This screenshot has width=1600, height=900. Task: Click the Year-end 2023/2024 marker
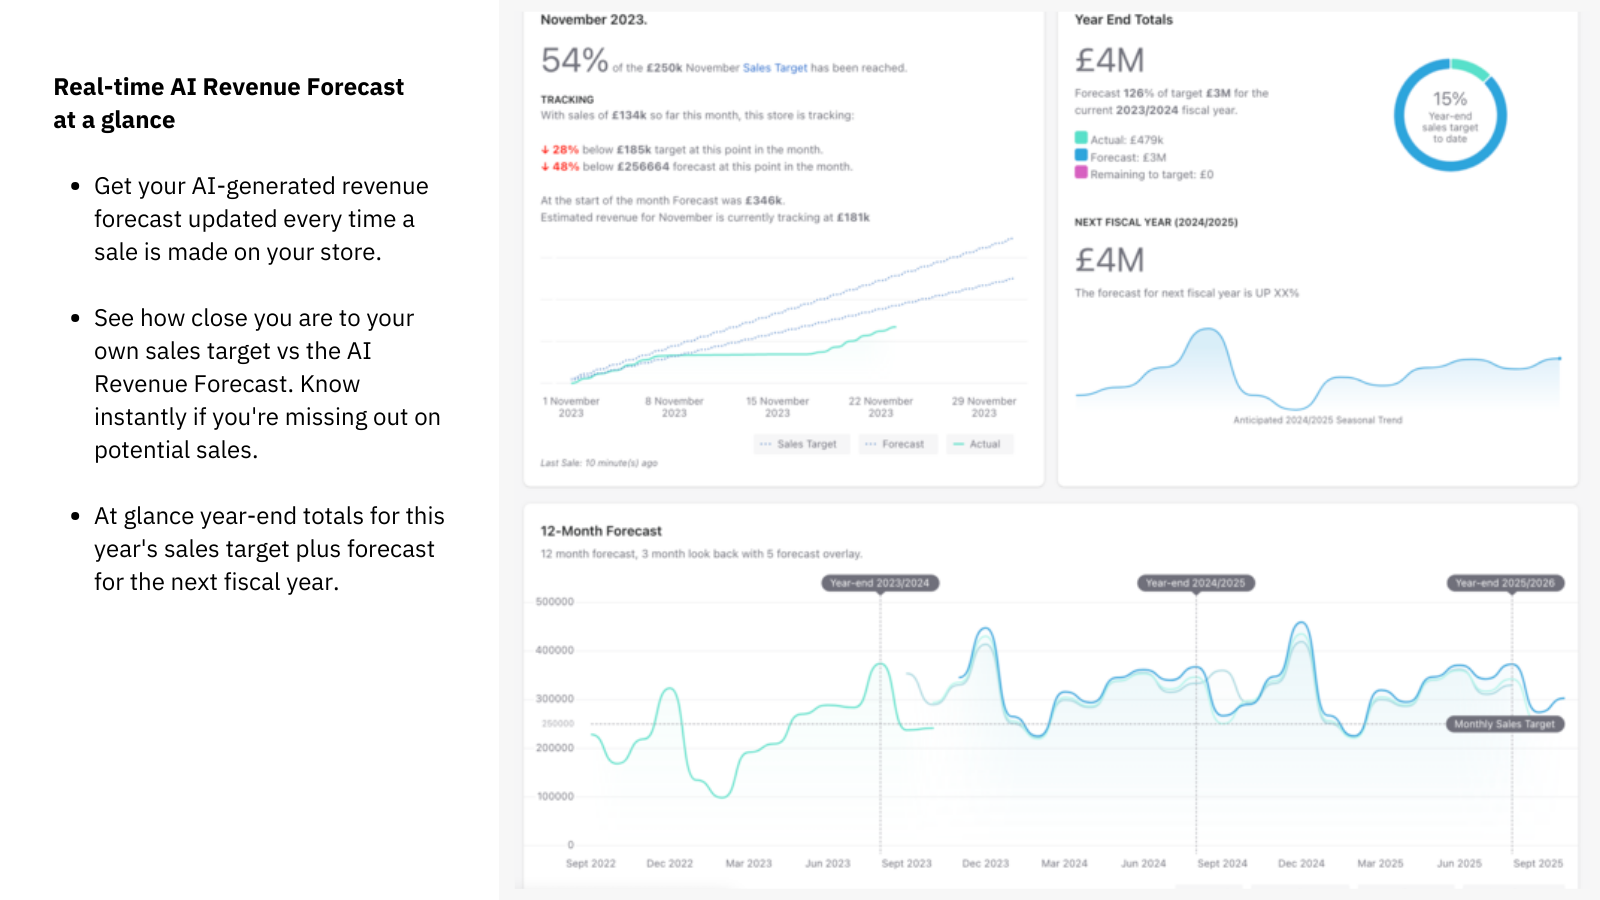(x=880, y=583)
